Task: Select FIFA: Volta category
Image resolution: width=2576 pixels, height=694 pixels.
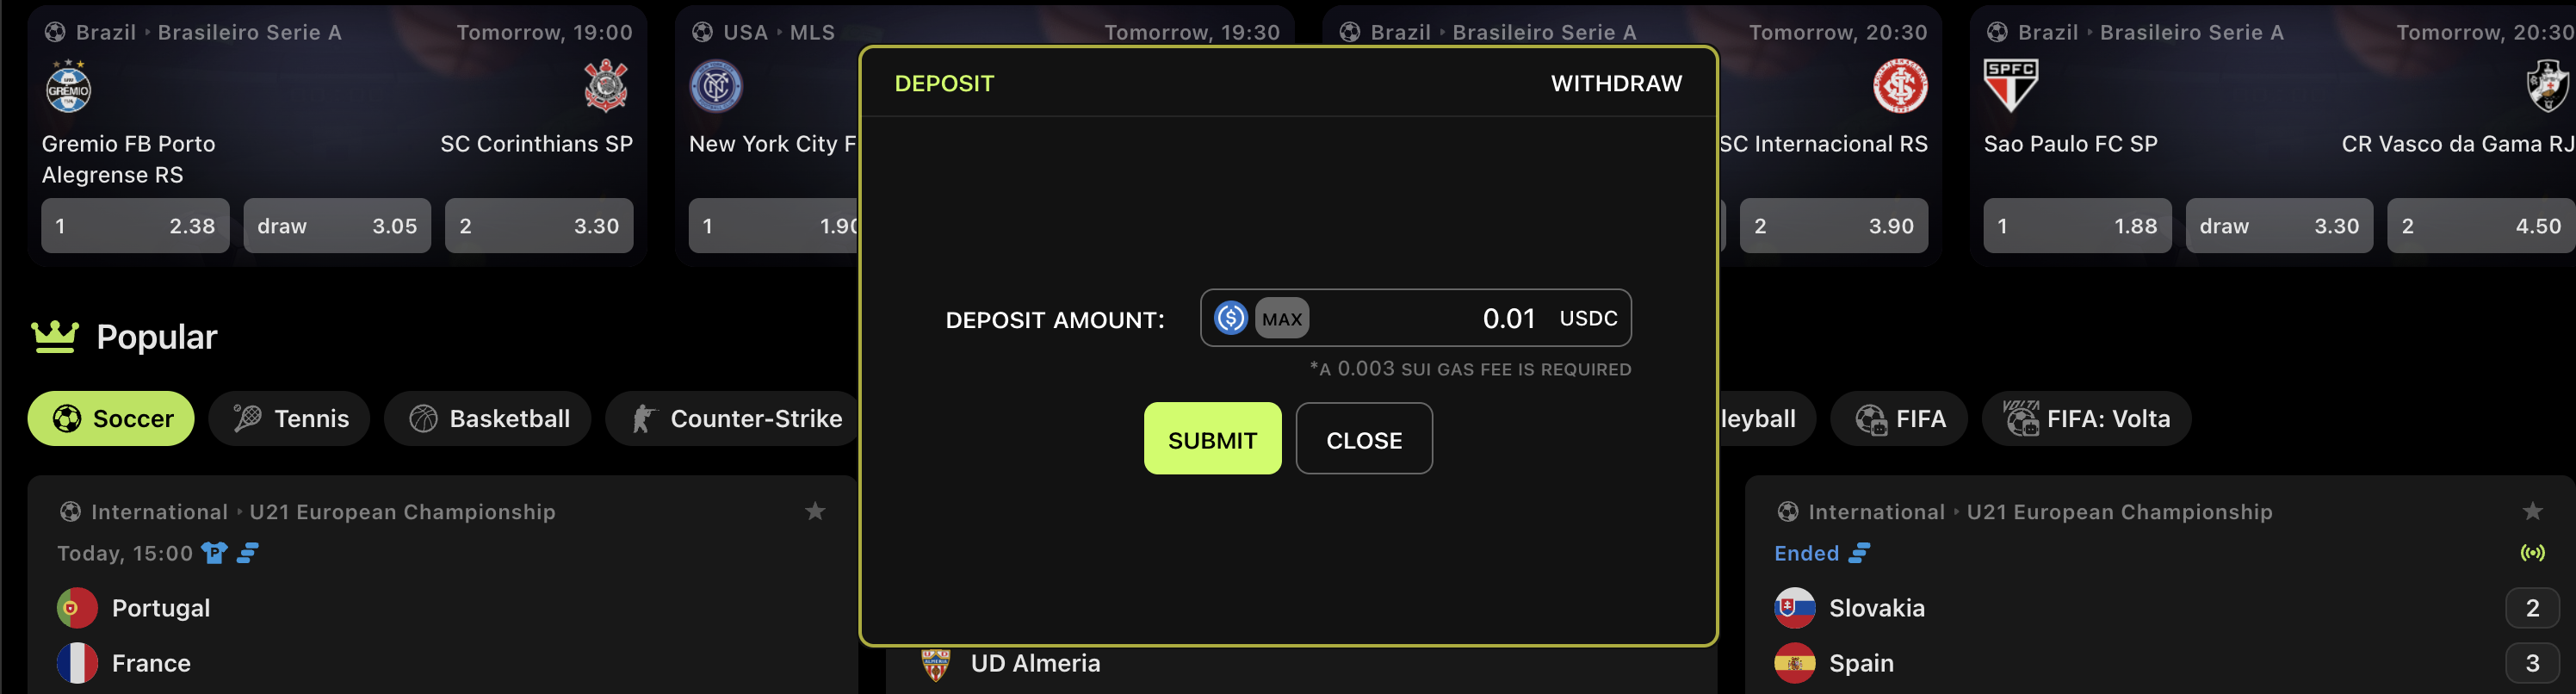Action: coord(2086,418)
